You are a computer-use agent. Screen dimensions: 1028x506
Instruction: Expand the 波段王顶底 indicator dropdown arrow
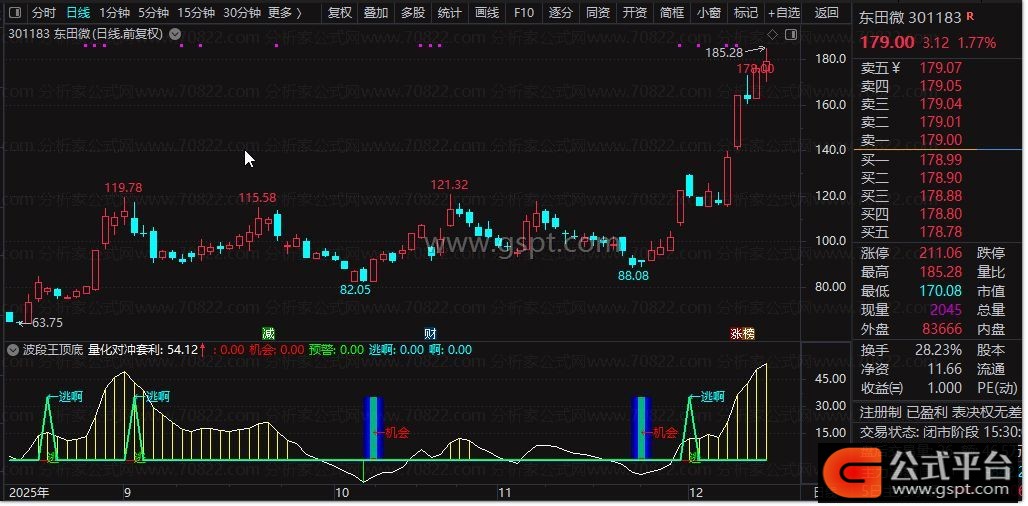(x=13, y=350)
